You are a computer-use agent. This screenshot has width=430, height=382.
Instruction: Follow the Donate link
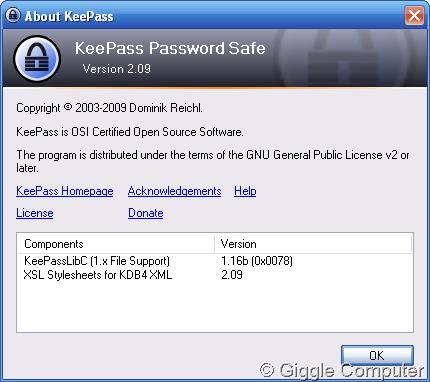coord(146,213)
